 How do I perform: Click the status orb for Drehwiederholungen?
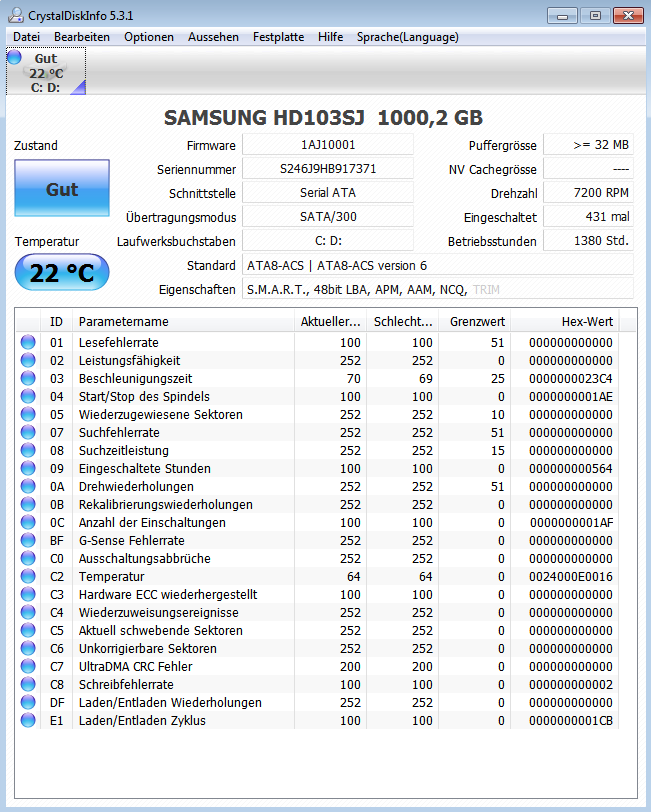coord(28,486)
